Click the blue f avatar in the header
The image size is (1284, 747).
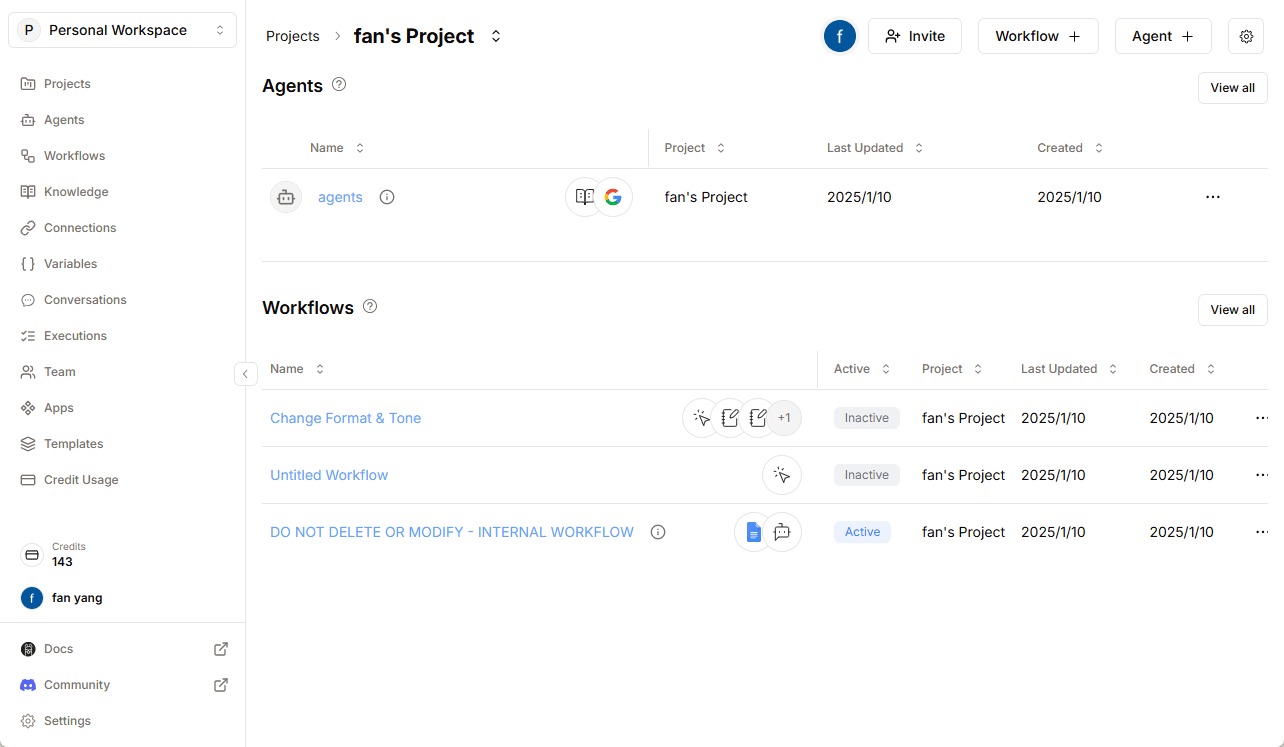(840, 36)
